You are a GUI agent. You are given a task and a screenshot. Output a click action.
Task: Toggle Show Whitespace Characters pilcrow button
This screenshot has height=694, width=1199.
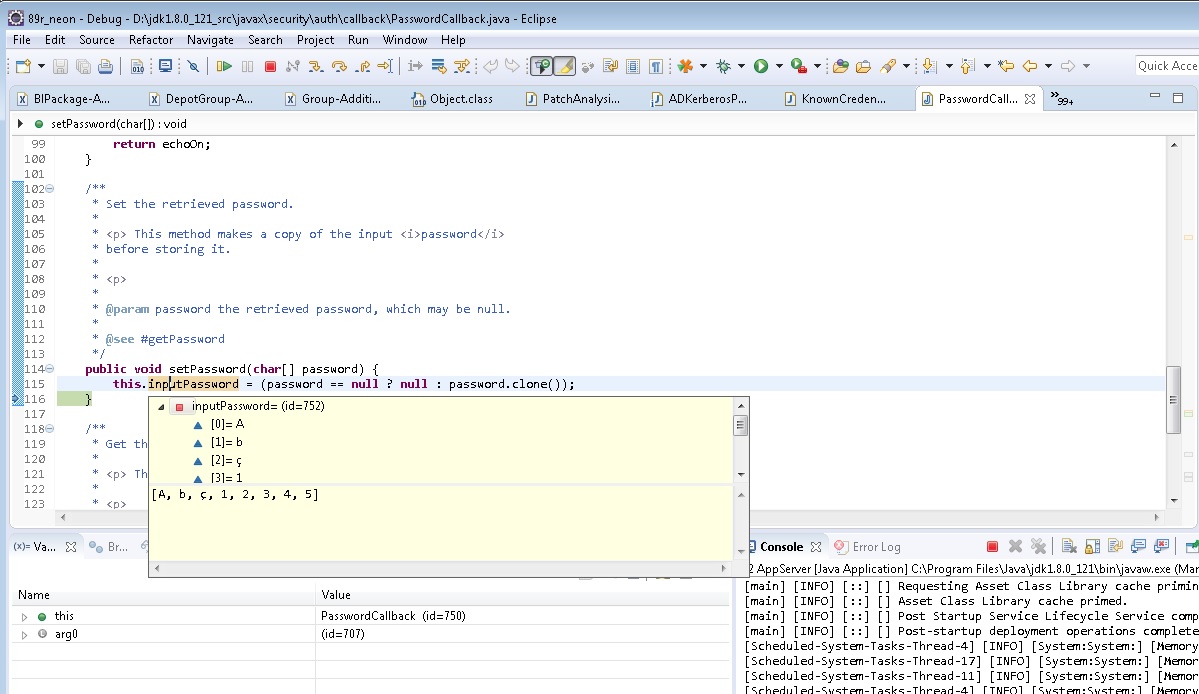pos(655,66)
